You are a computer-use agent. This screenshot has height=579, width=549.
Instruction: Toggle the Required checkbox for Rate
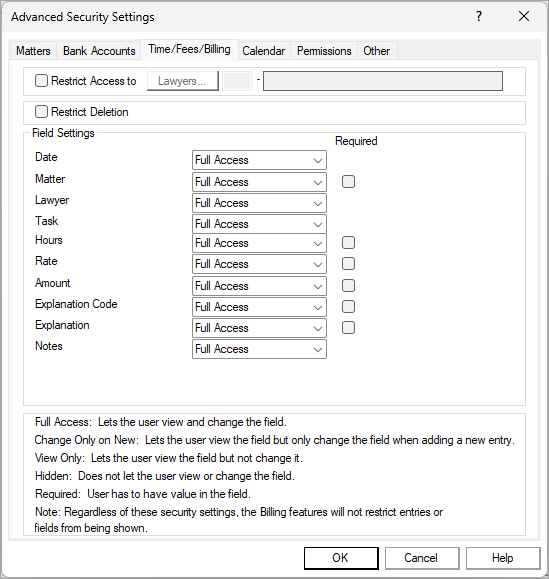pyautogui.click(x=348, y=264)
